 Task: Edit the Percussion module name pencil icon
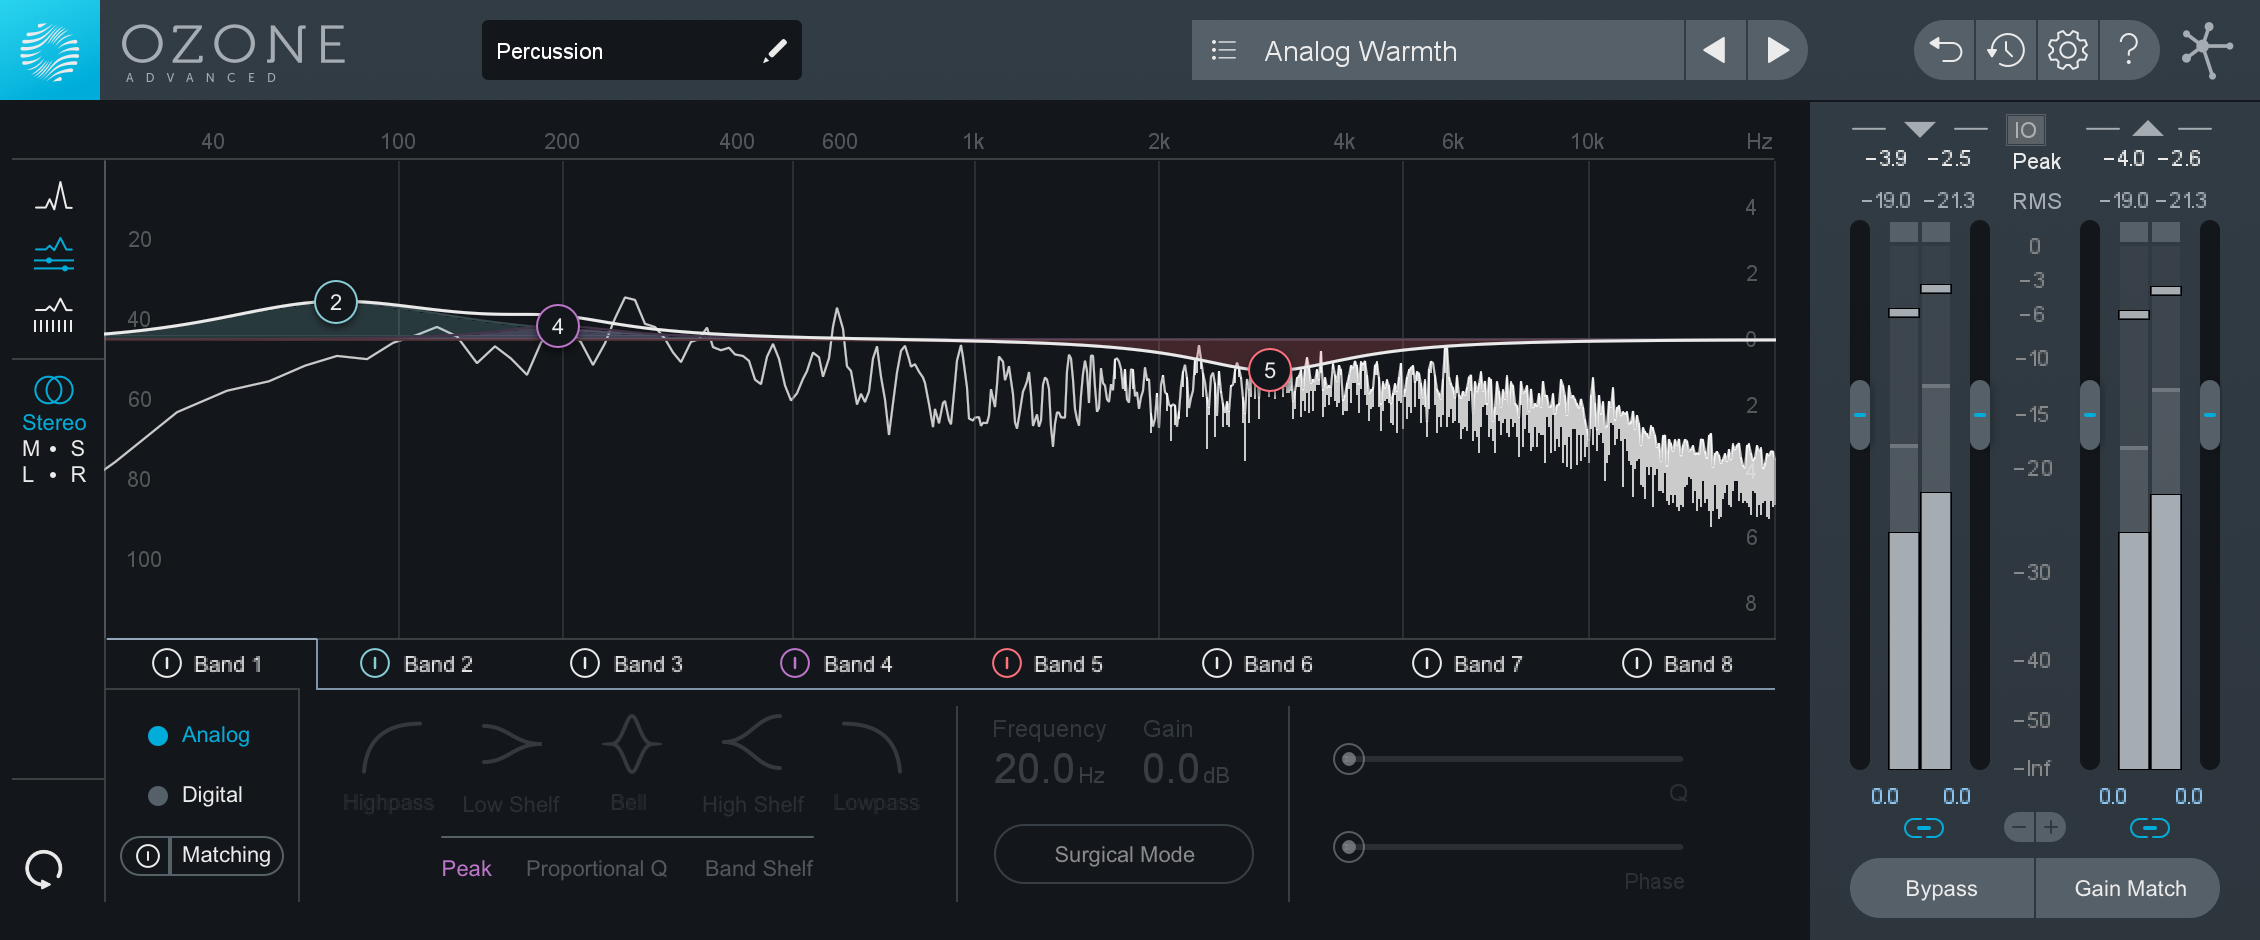click(x=774, y=51)
